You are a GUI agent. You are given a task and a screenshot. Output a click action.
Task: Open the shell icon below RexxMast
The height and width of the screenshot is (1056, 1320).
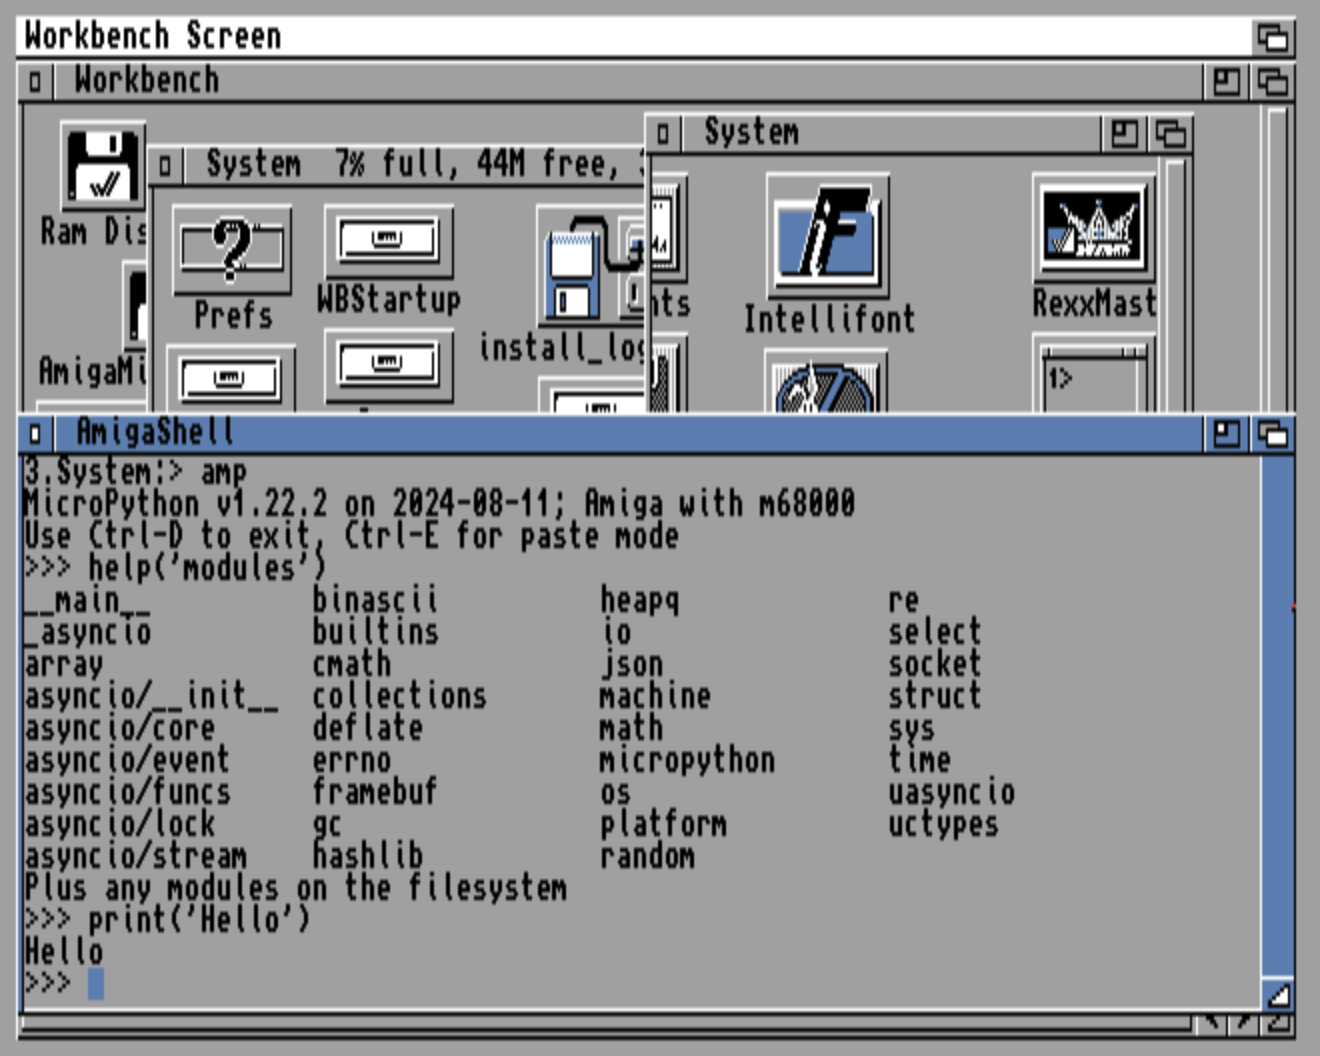click(1093, 375)
